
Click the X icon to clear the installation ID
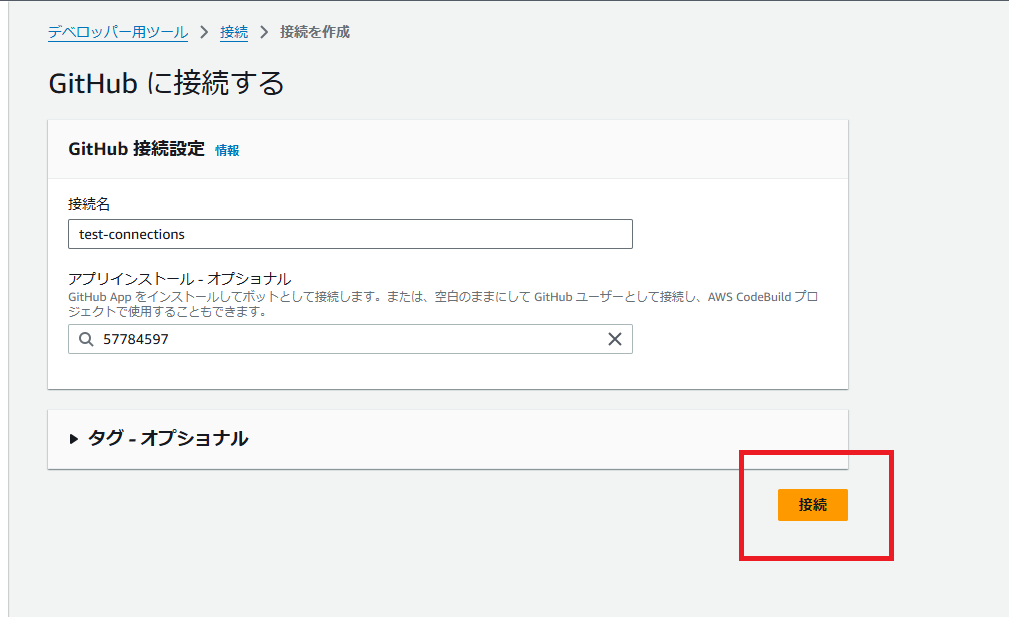coord(614,339)
